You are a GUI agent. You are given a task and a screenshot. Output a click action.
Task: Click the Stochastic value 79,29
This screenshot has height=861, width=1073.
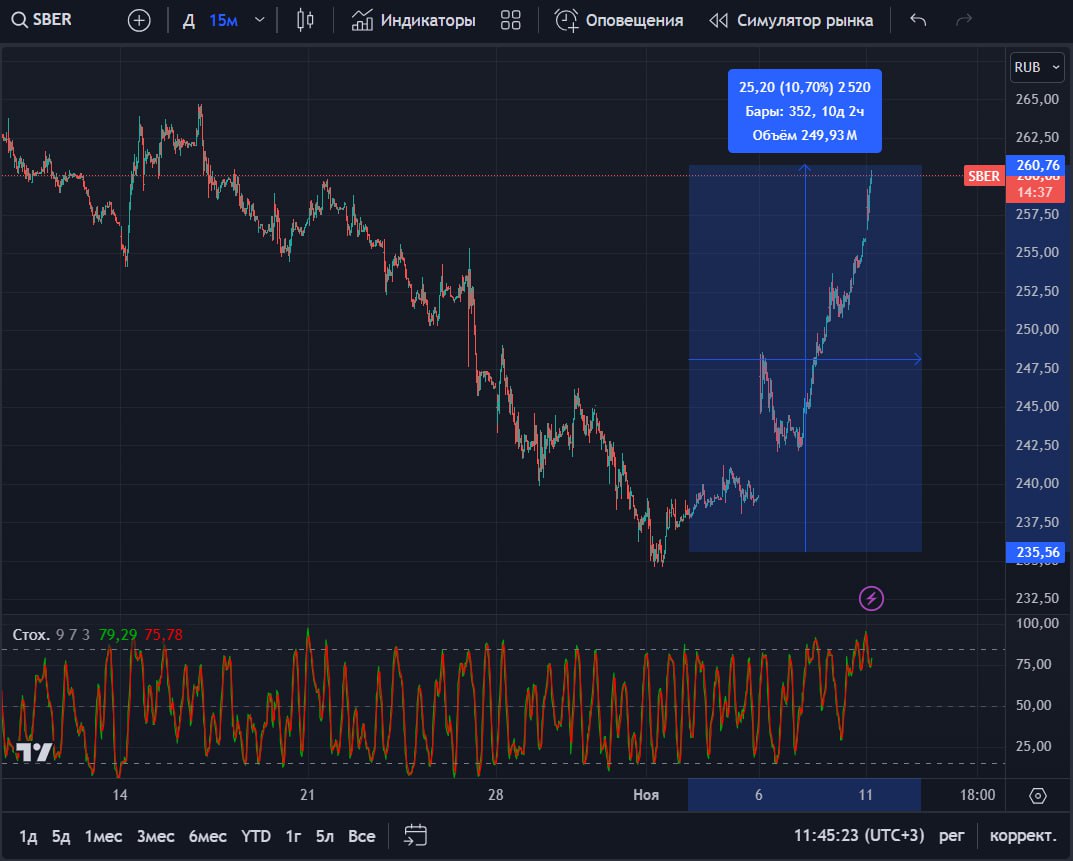click(118, 634)
